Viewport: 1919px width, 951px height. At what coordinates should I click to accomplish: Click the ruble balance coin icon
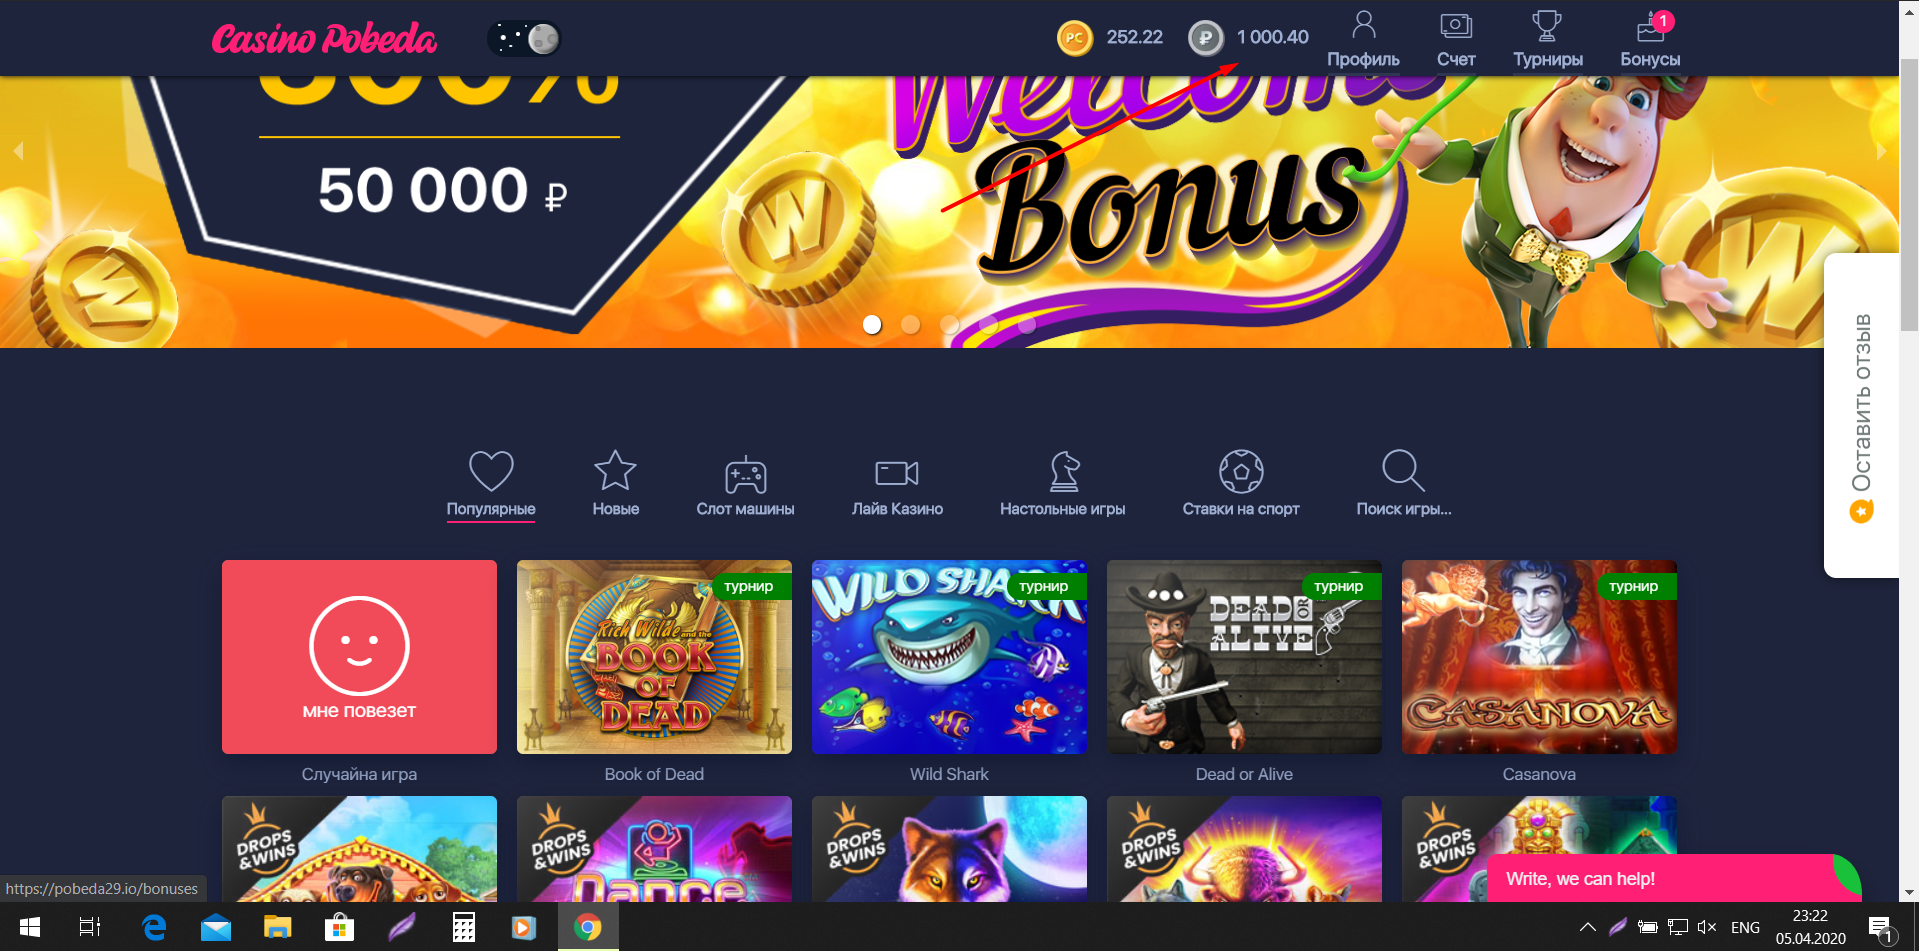[1205, 38]
